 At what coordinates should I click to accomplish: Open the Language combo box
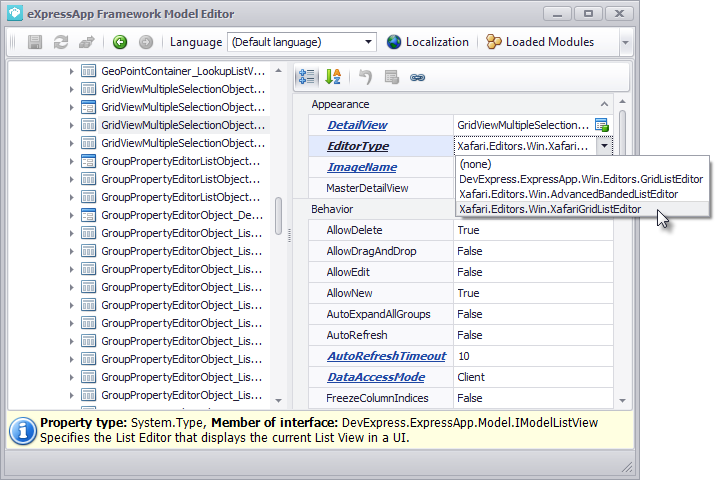302,42
